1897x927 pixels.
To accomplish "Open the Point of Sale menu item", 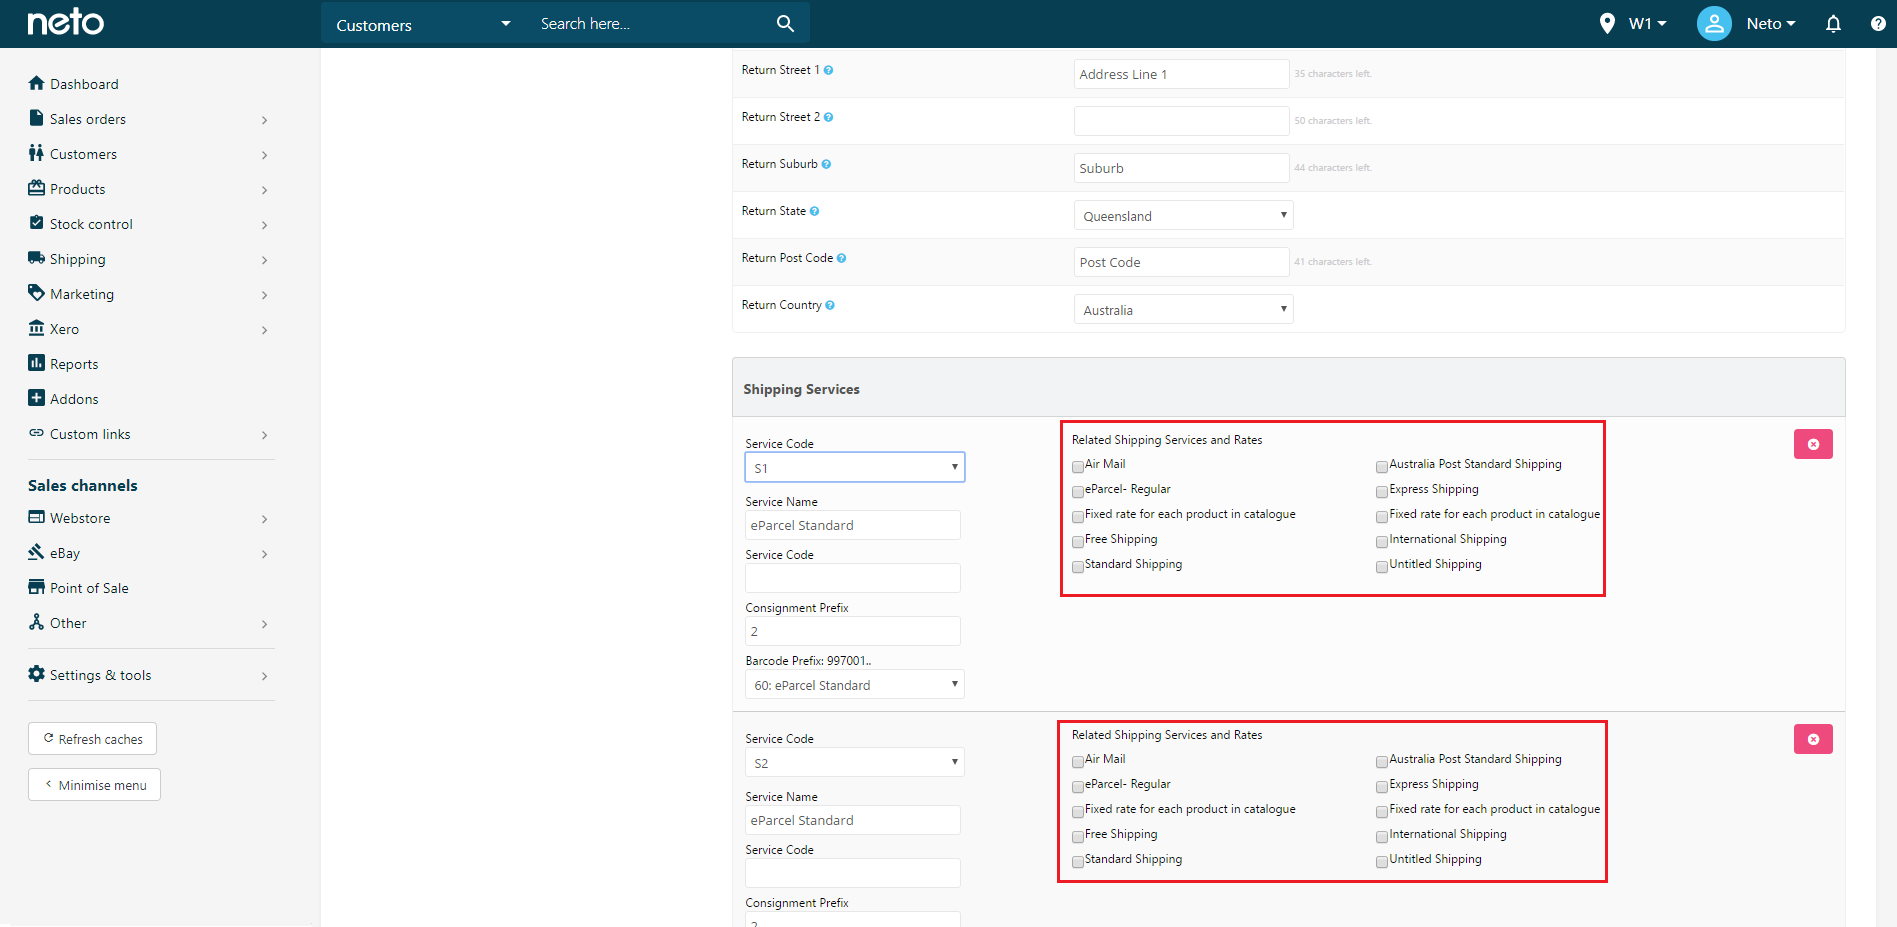I will [89, 588].
